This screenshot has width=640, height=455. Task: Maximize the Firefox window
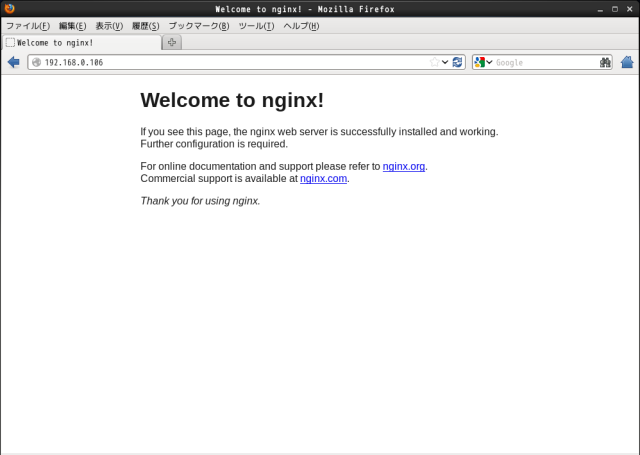(x=615, y=9)
